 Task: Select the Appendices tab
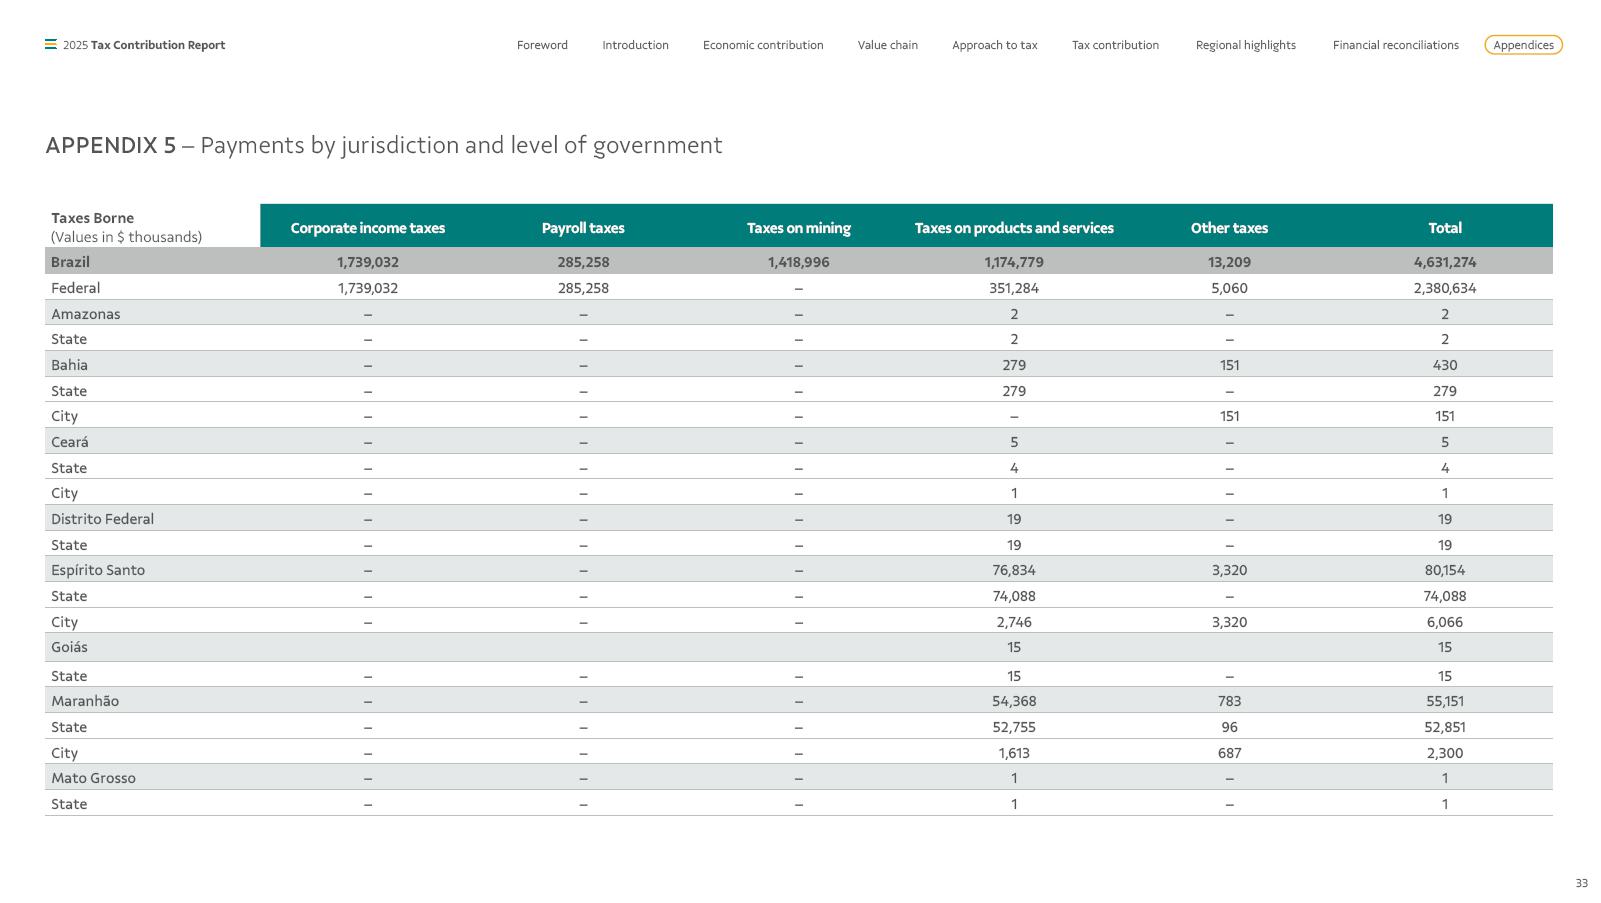[1523, 45]
